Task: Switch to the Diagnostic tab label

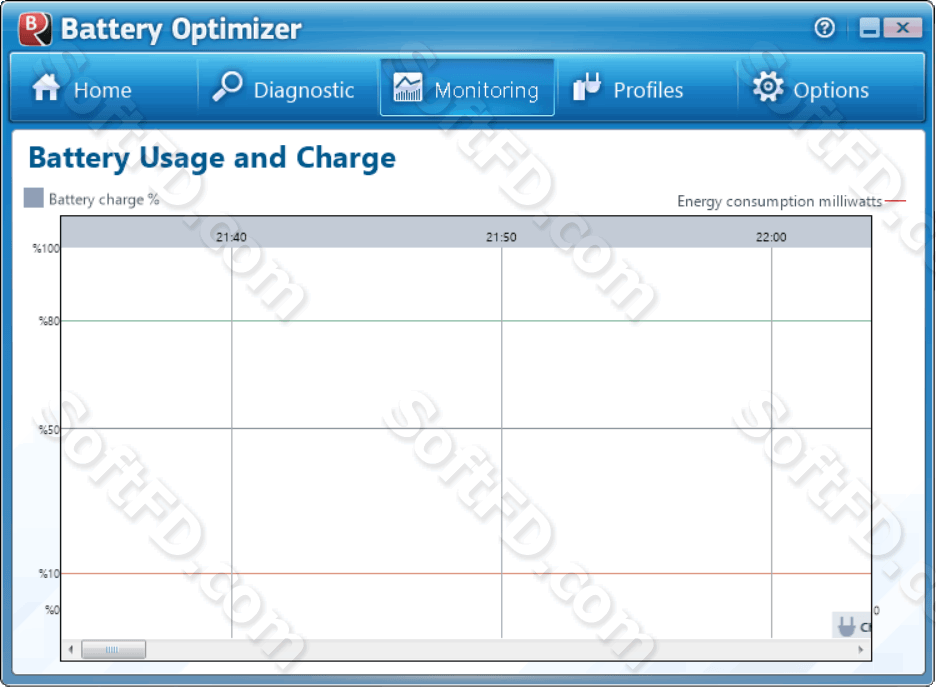Action: click(304, 90)
